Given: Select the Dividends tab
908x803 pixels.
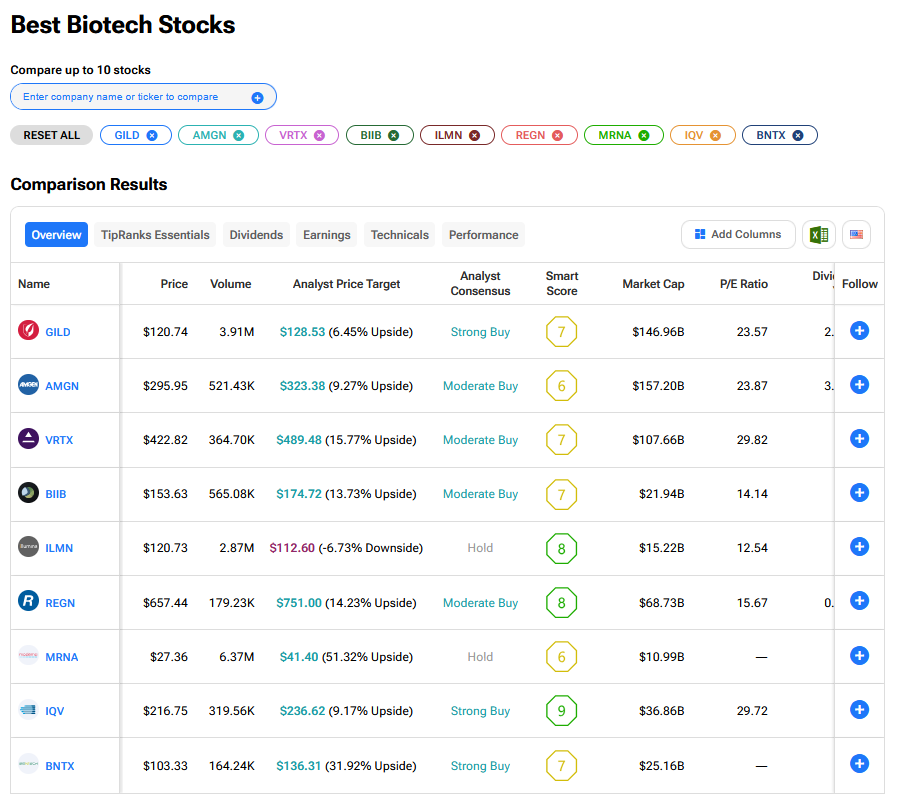Looking at the screenshot, I should [x=256, y=235].
